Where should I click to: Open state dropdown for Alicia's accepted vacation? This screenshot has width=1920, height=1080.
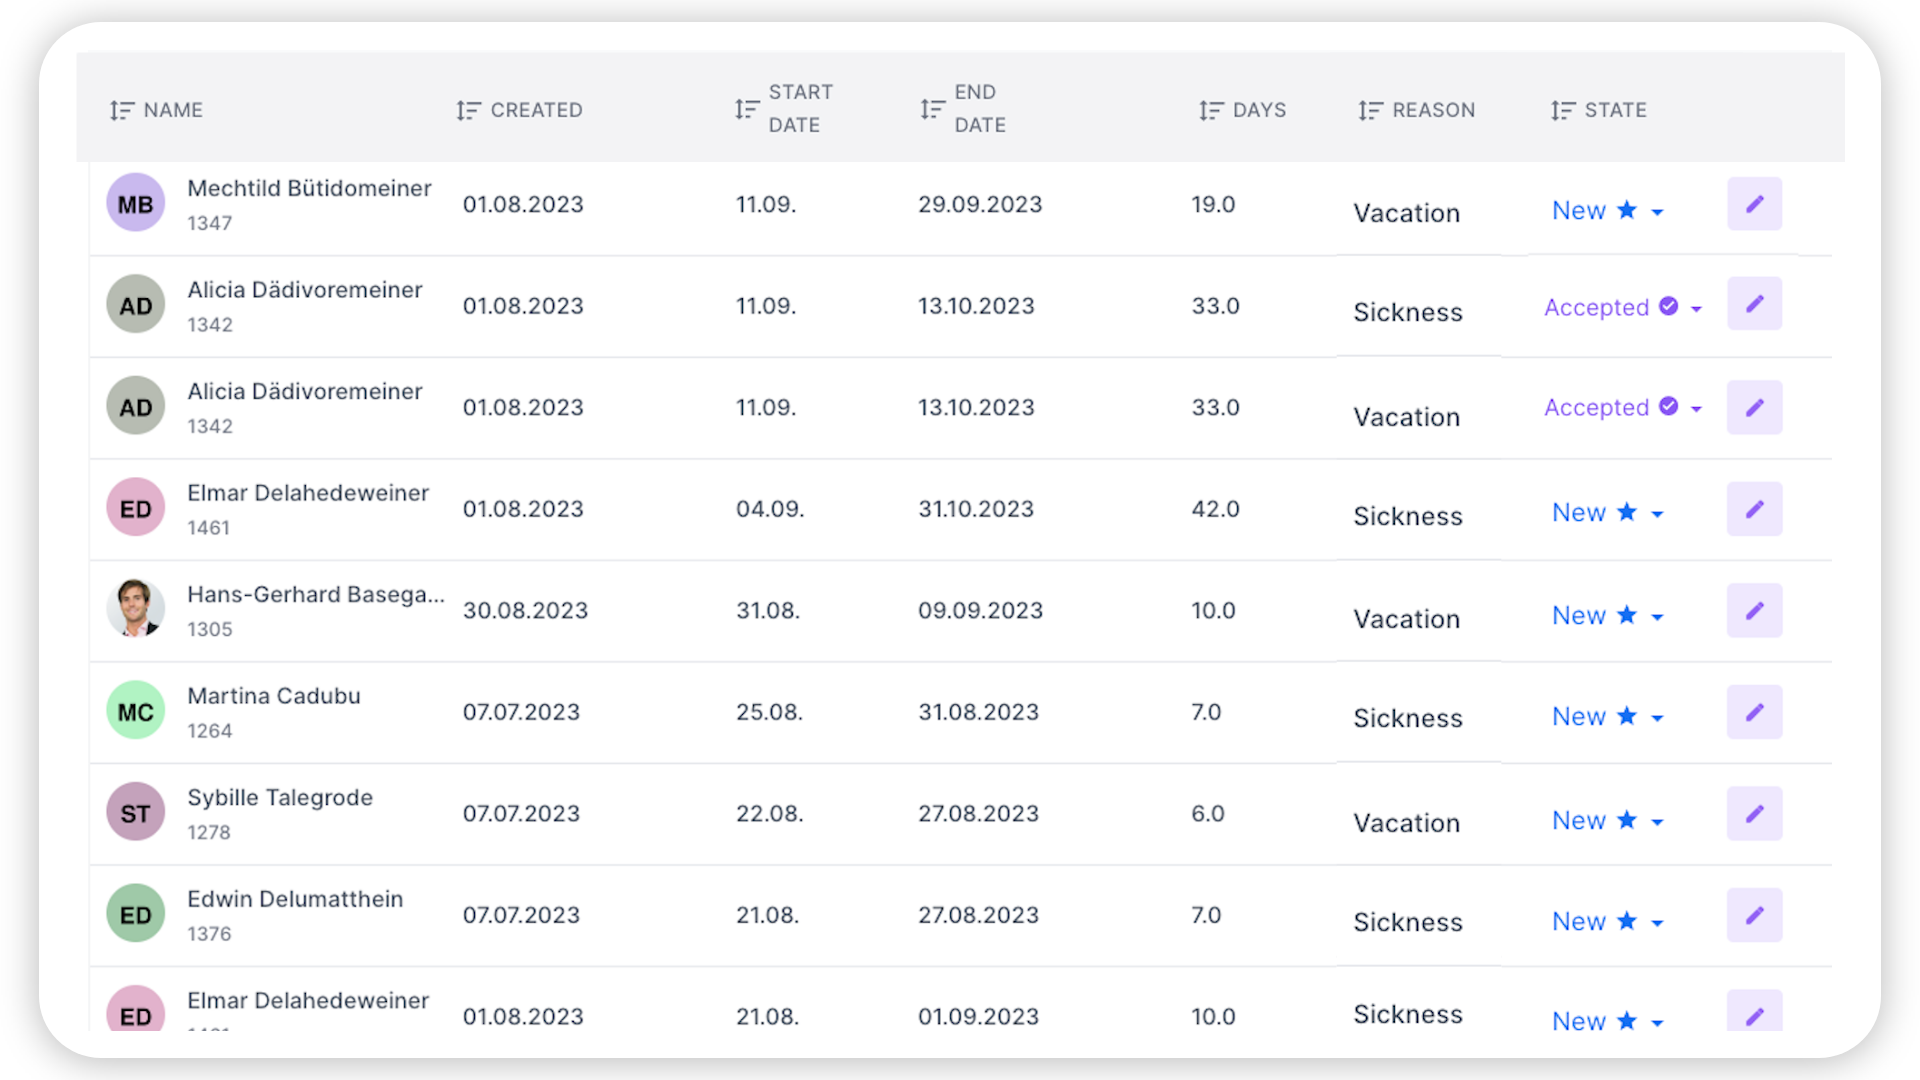[1697, 408]
